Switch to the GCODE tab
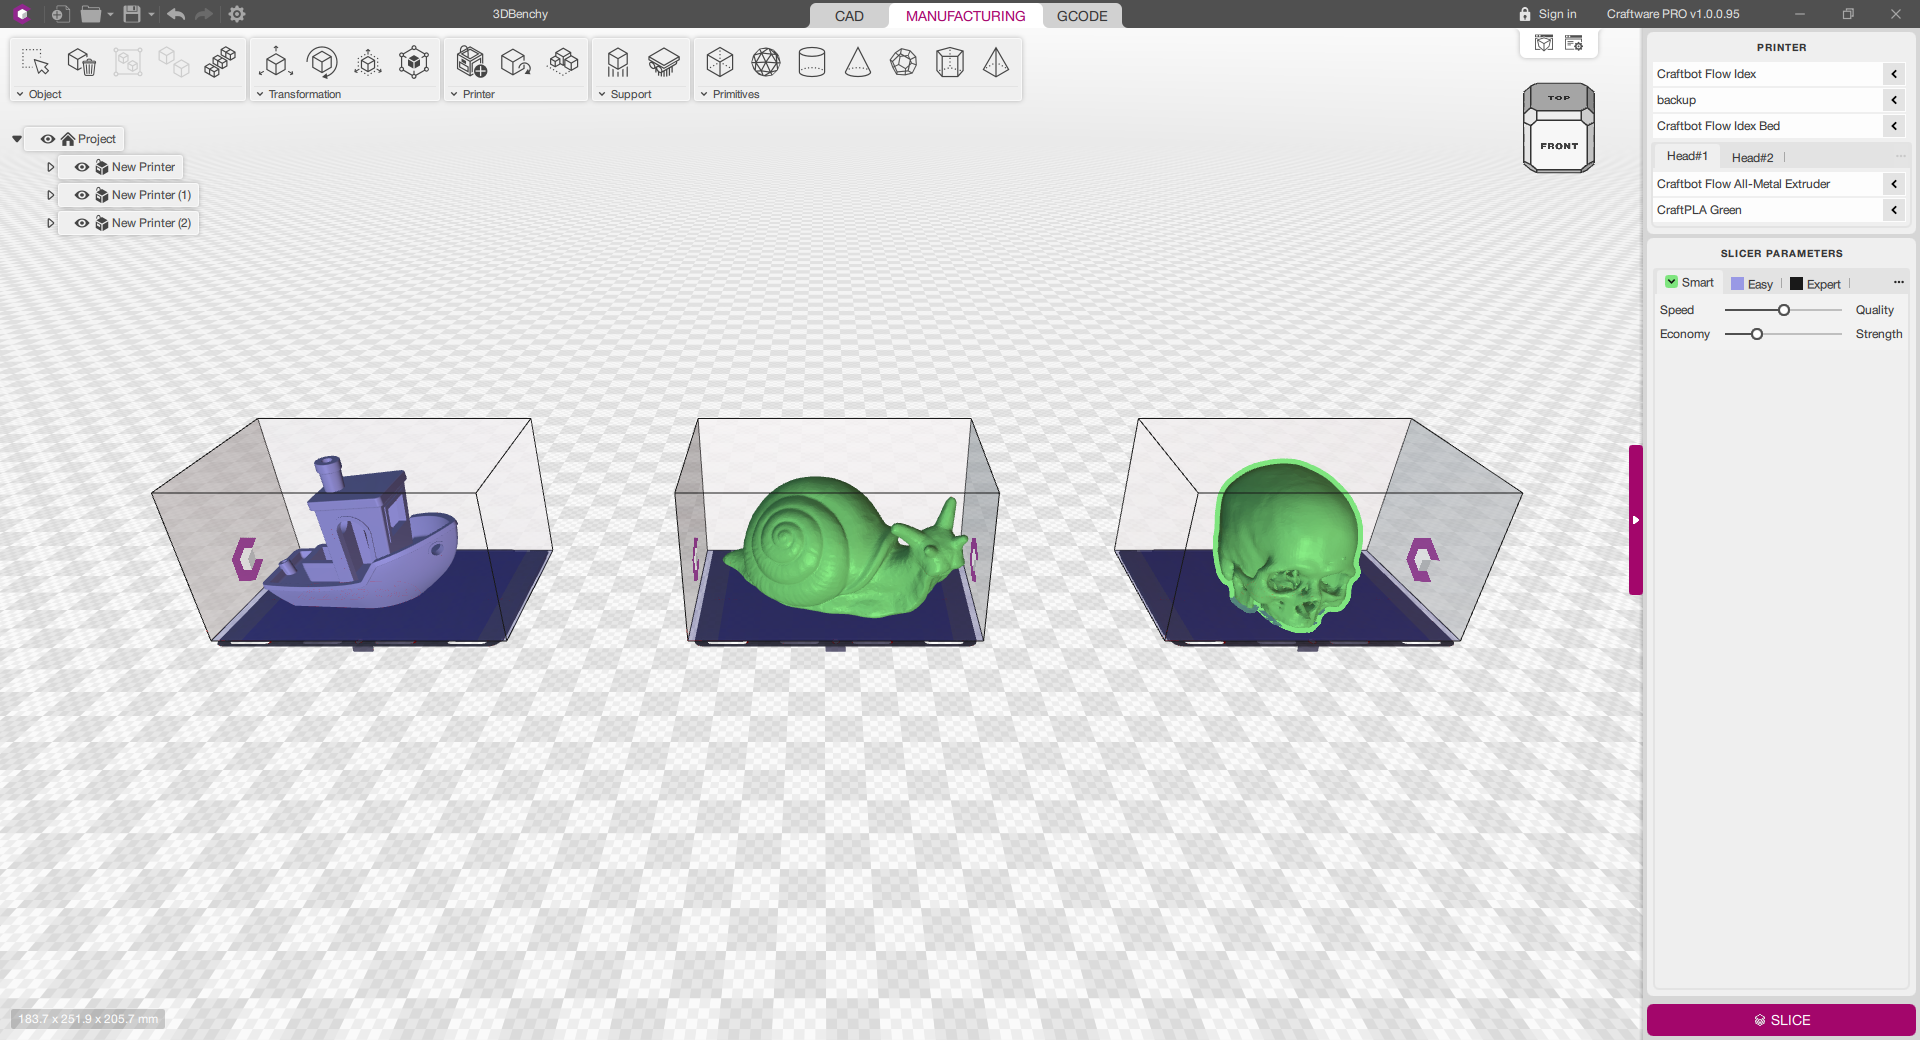1920x1040 pixels. point(1082,16)
